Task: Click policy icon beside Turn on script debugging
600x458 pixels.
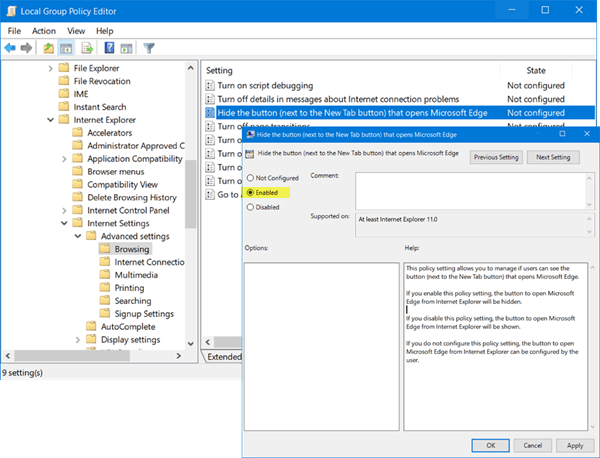Action: click(x=210, y=85)
